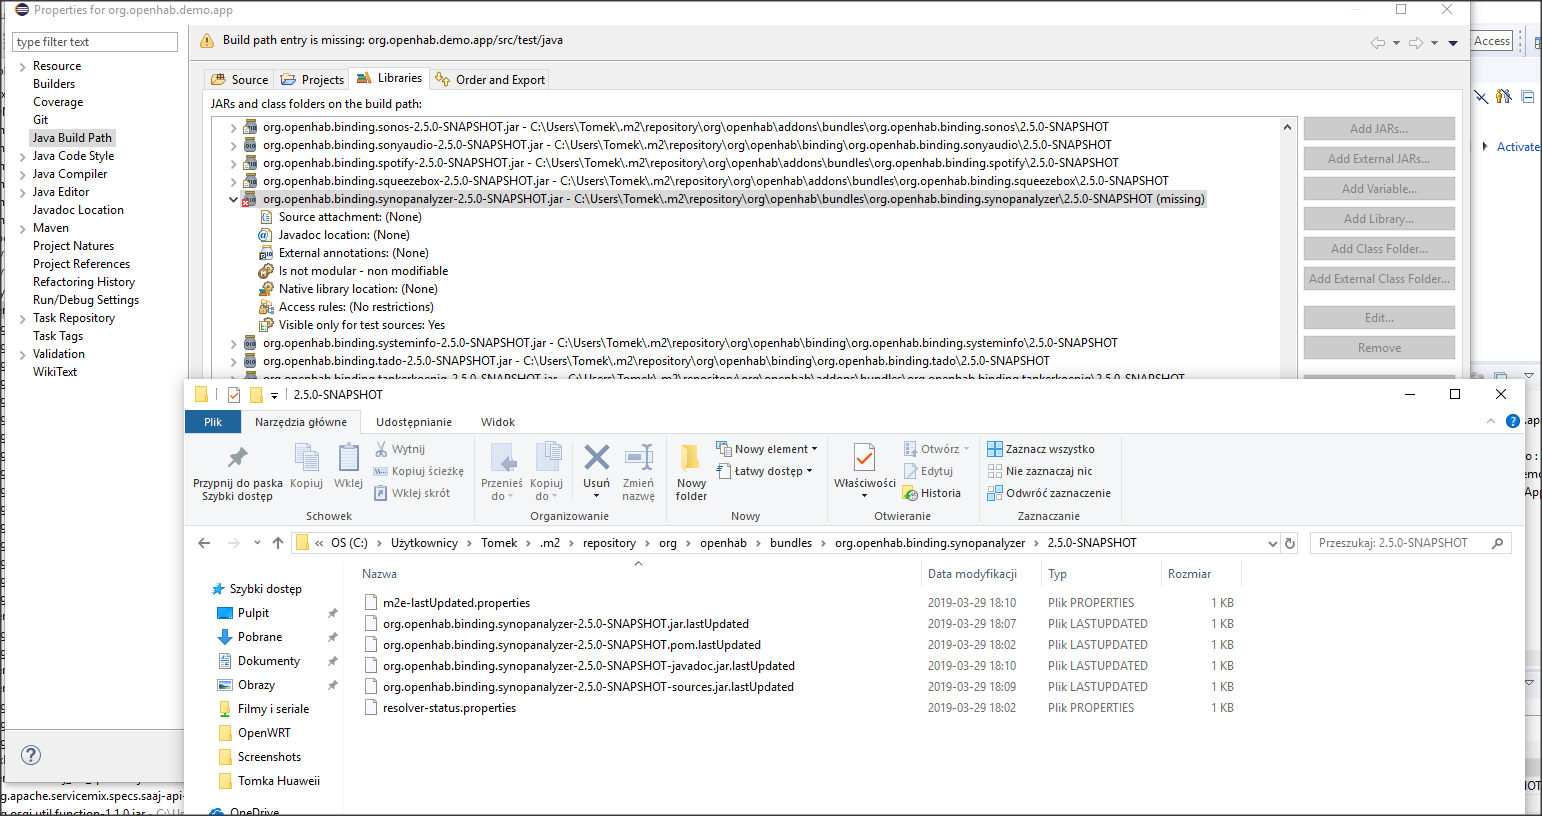This screenshot has height=816, width=1542.
Task: Sort files by the Data modyfikacji column
Action: tap(972, 574)
